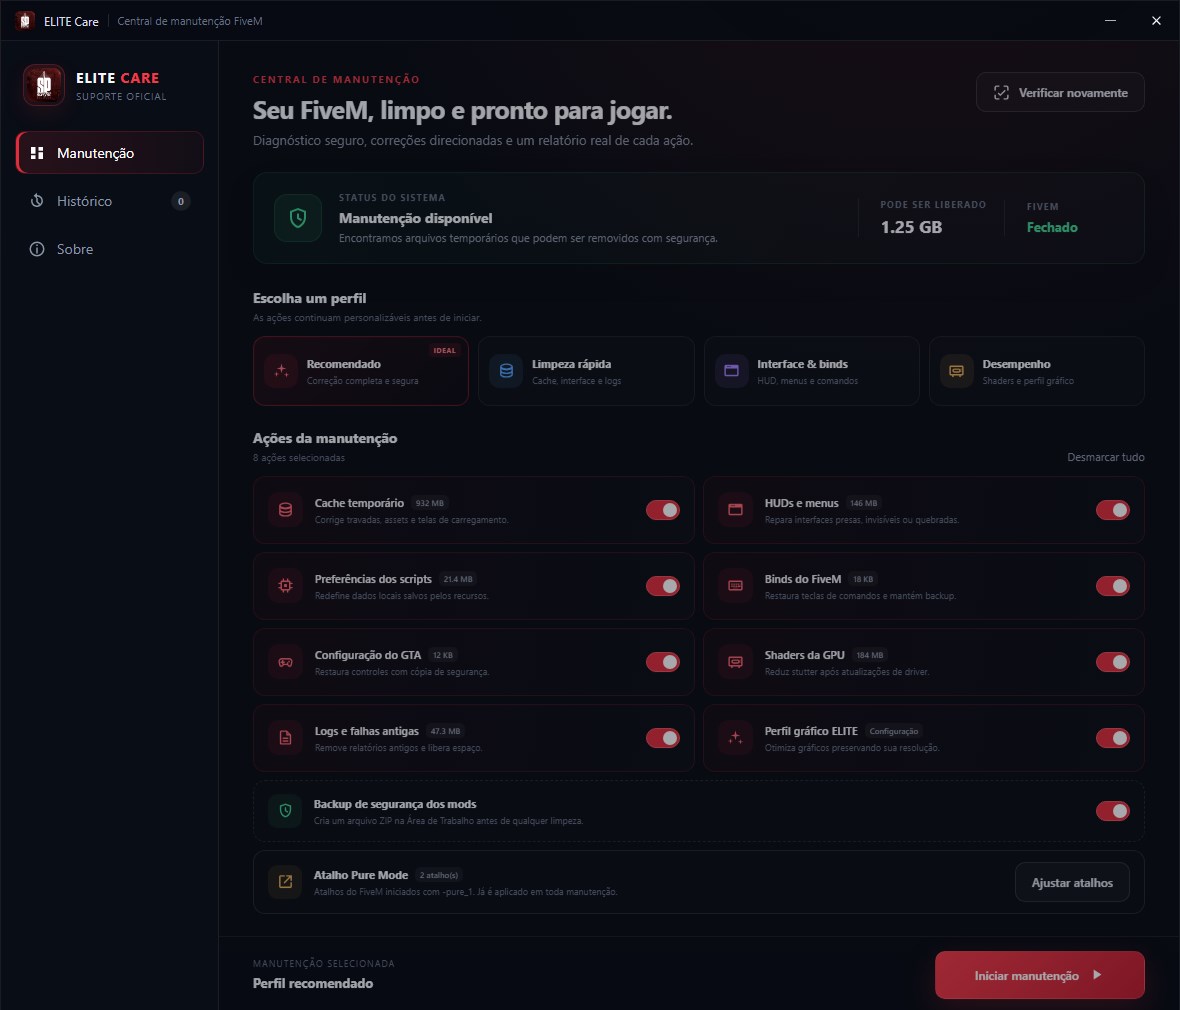Click Verificar novamente button
The width and height of the screenshot is (1180, 1010).
pos(1060,93)
